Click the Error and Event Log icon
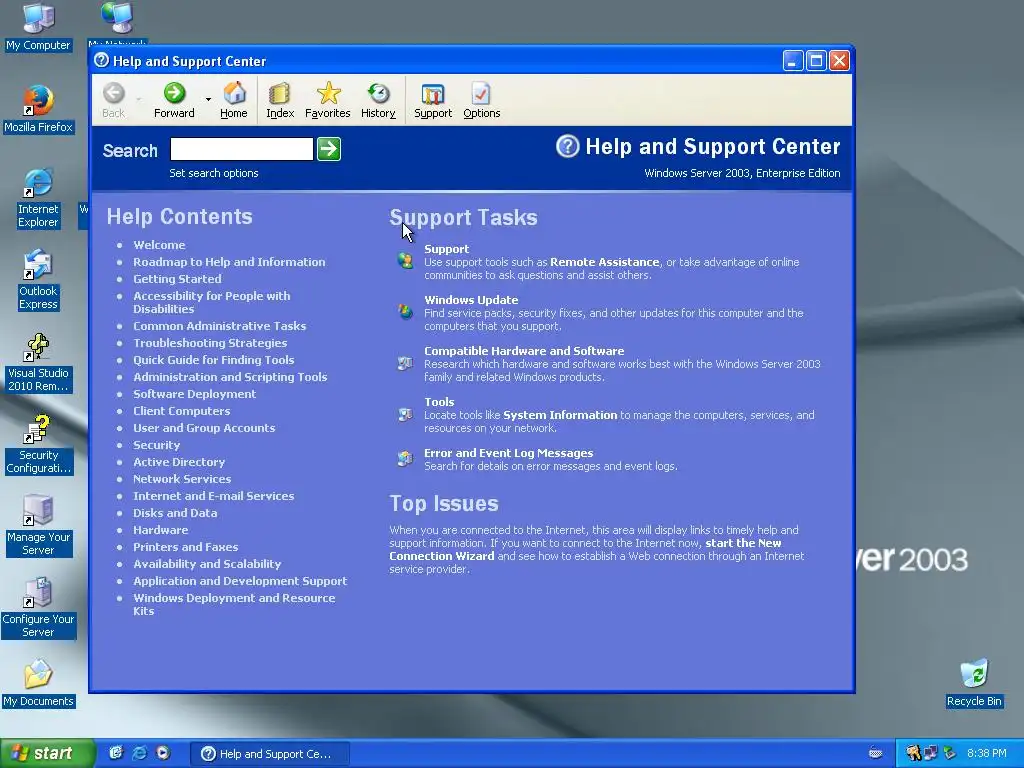Screen dimensions: 1024x768 [406, 458]
